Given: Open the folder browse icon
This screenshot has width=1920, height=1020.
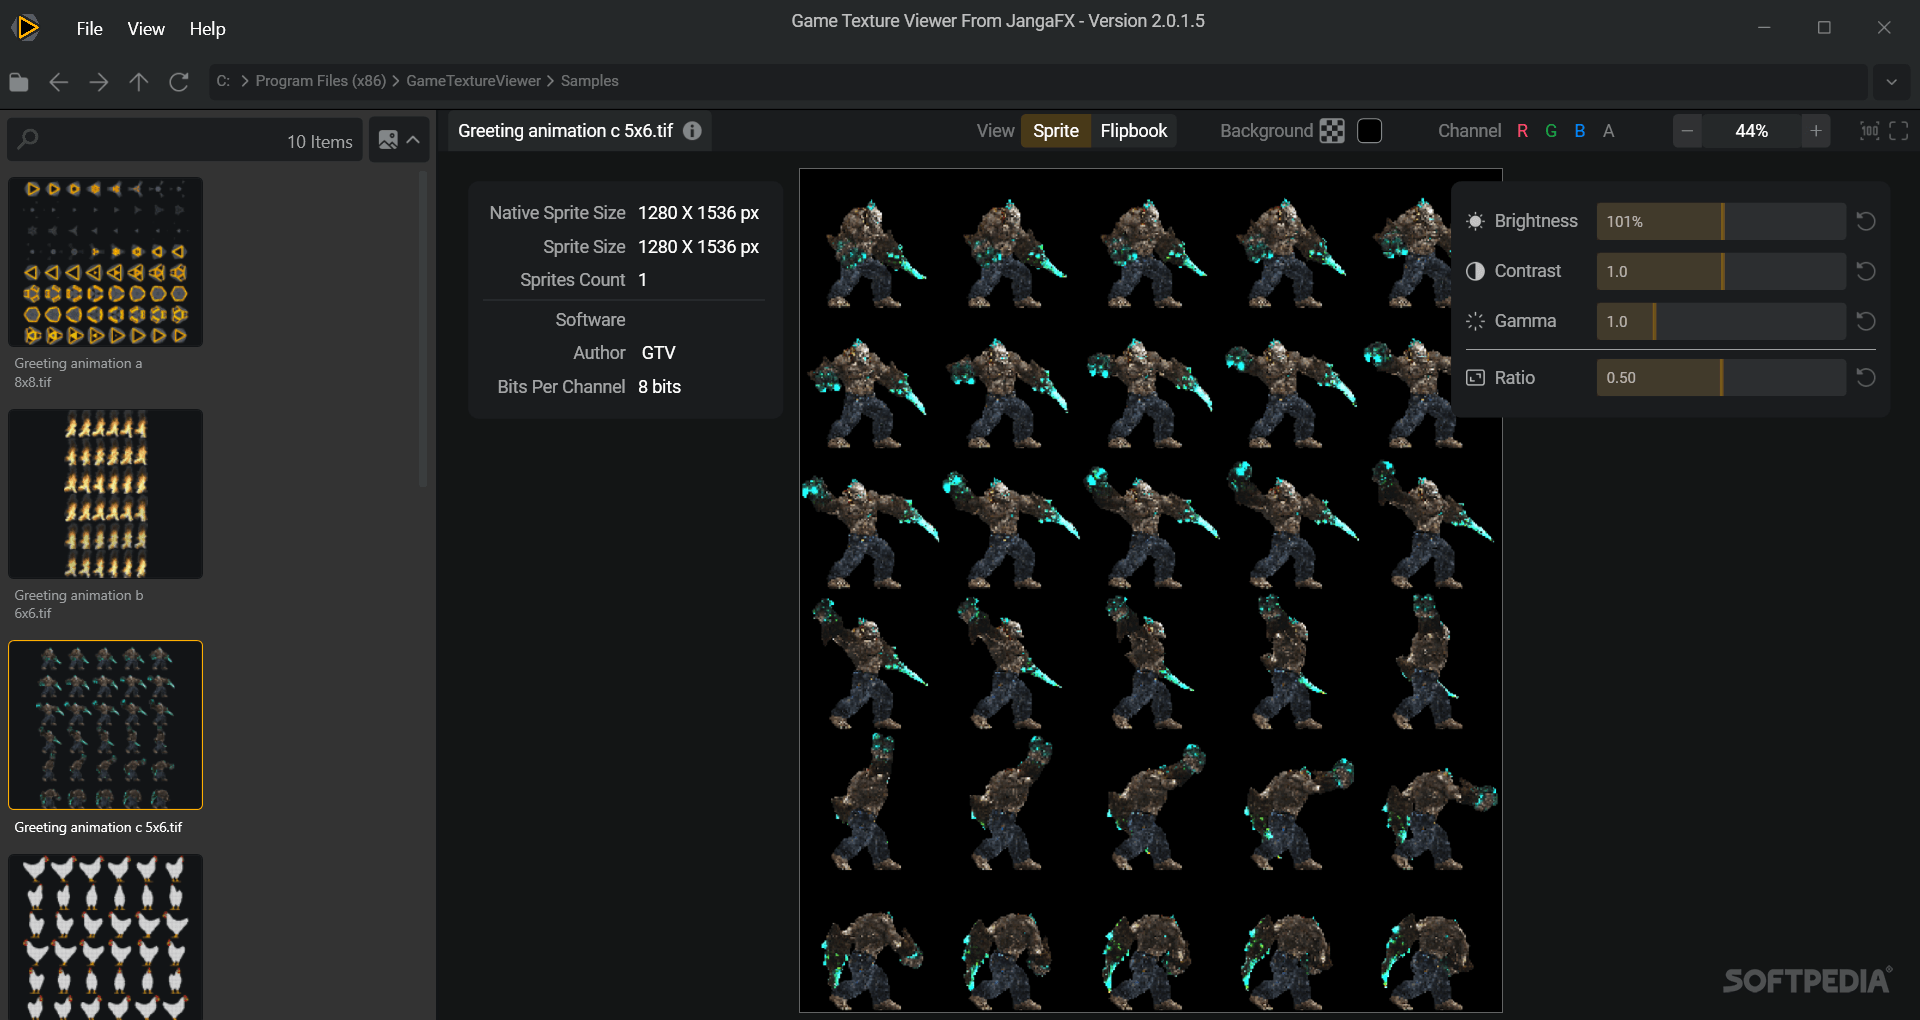Looking at the screenshot, I should (x=19, y=82).
